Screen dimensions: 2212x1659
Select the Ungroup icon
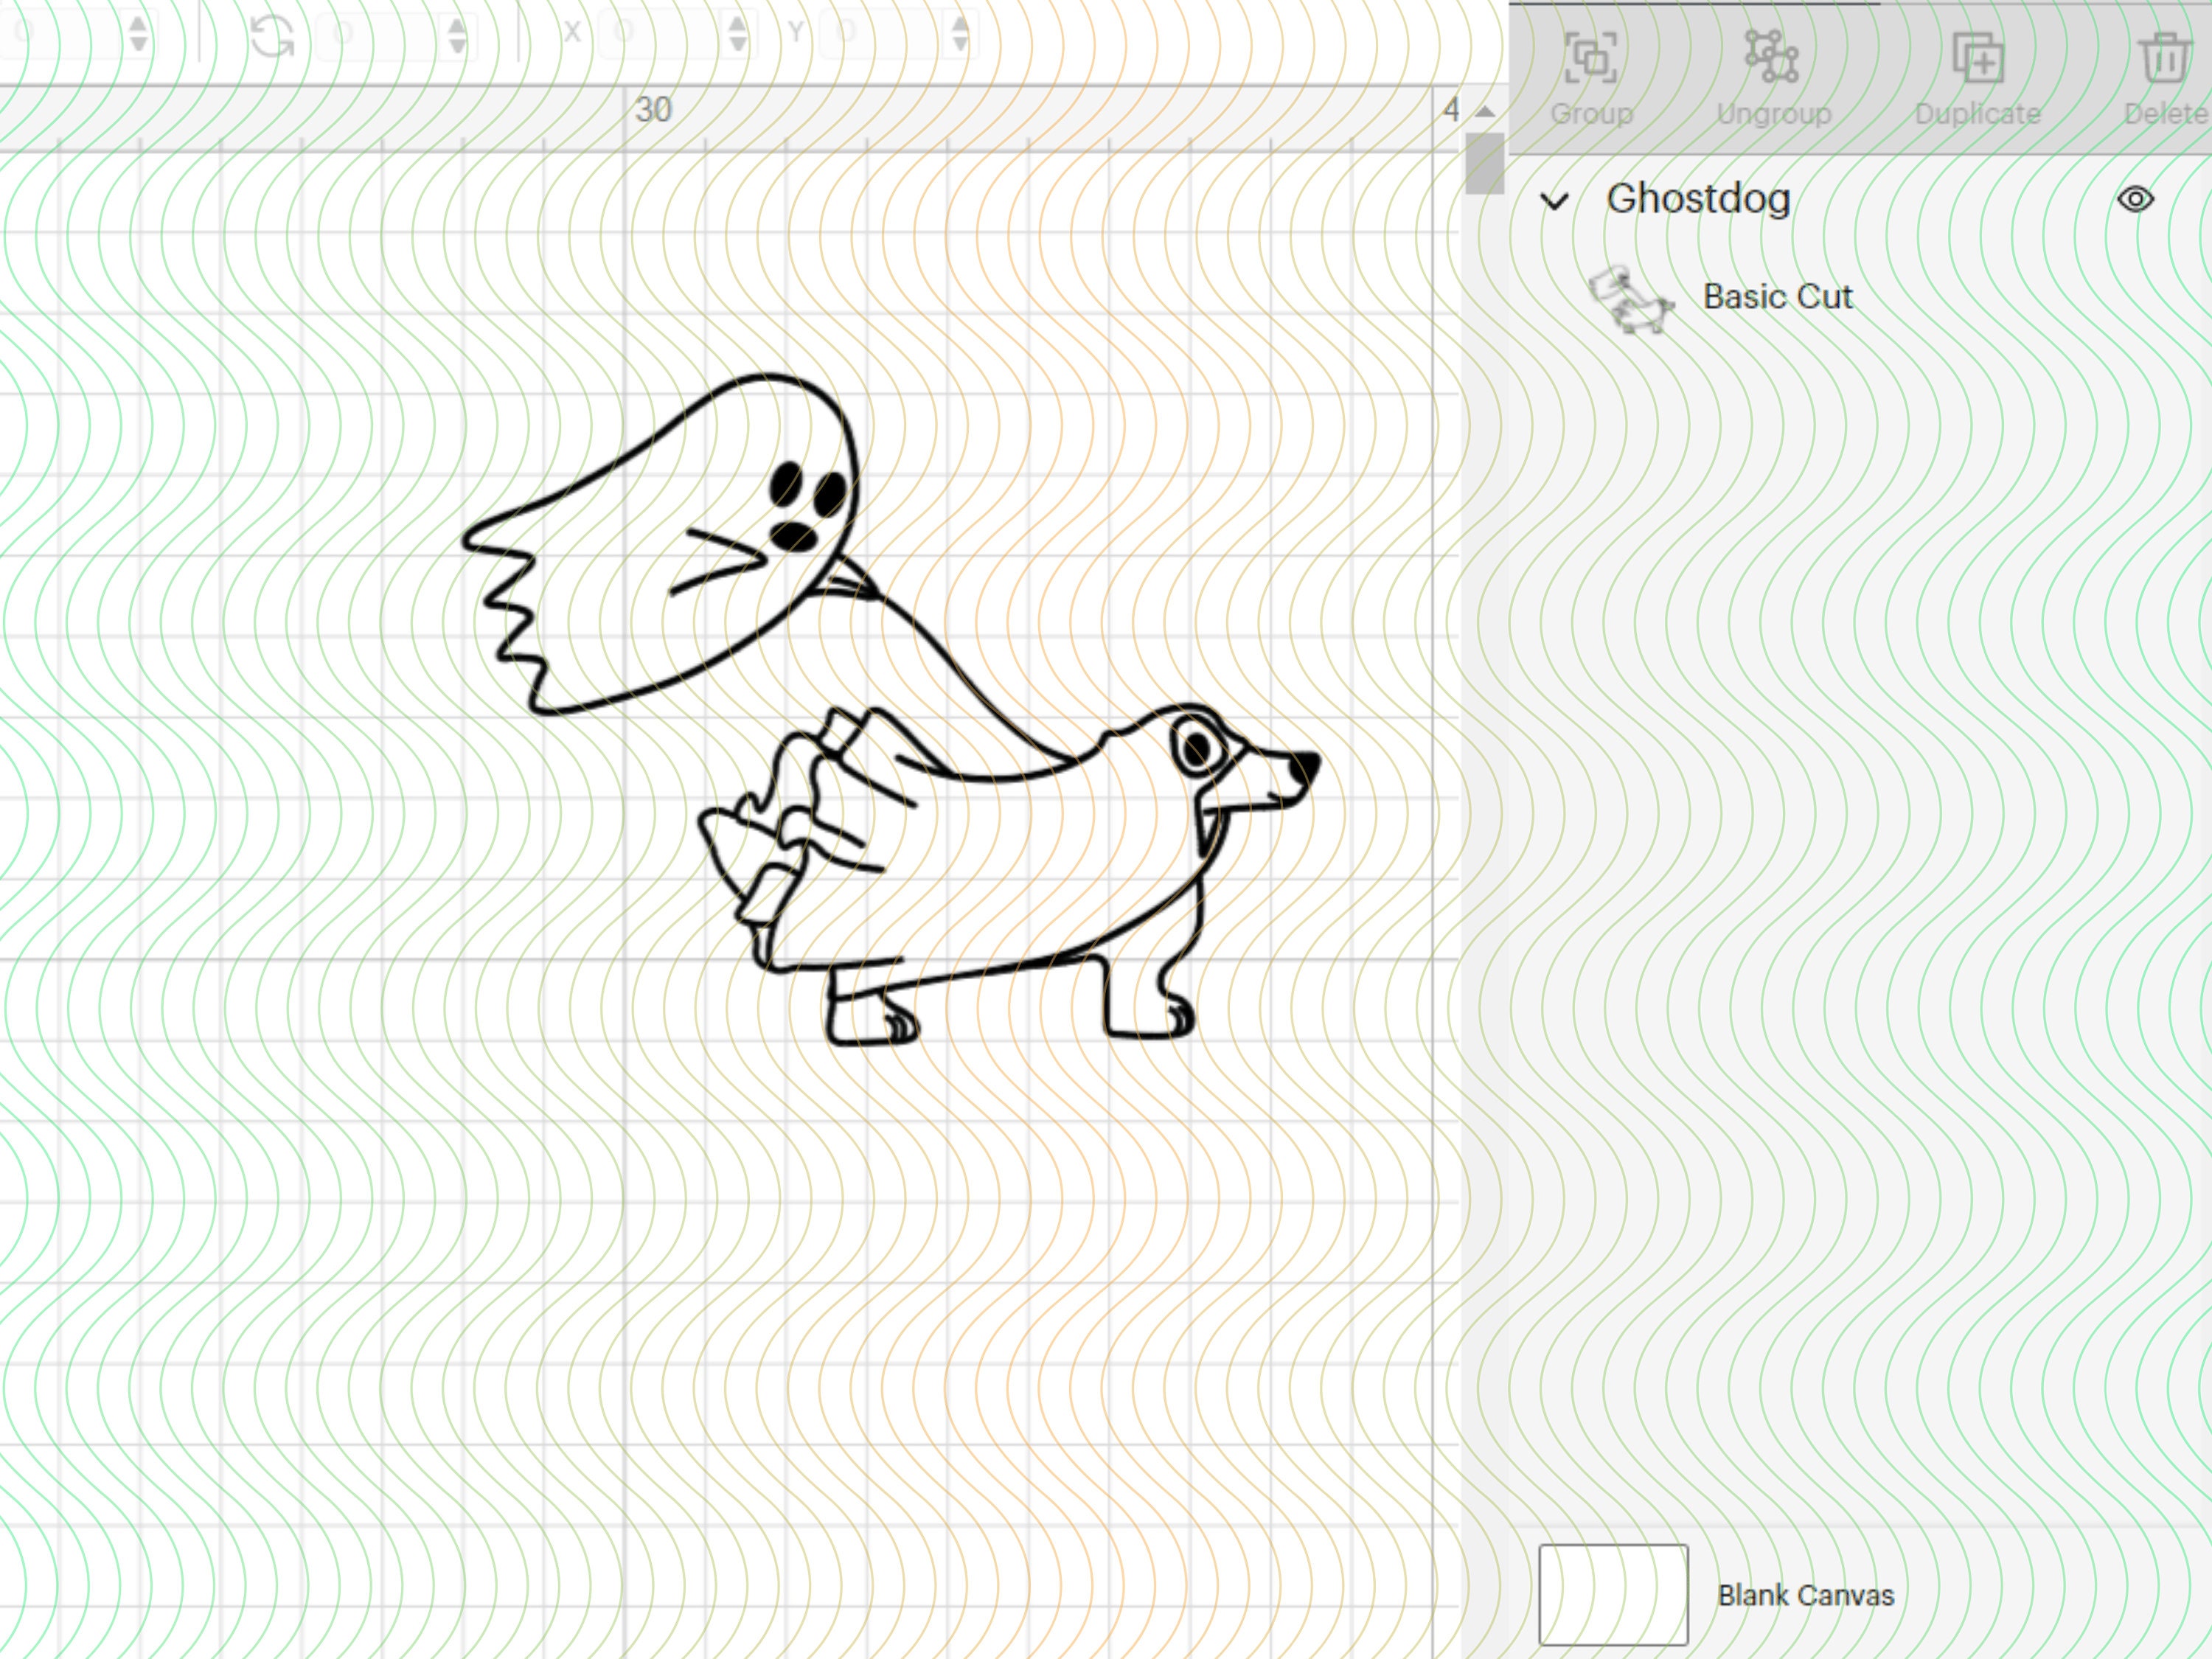pos(1770,55)
